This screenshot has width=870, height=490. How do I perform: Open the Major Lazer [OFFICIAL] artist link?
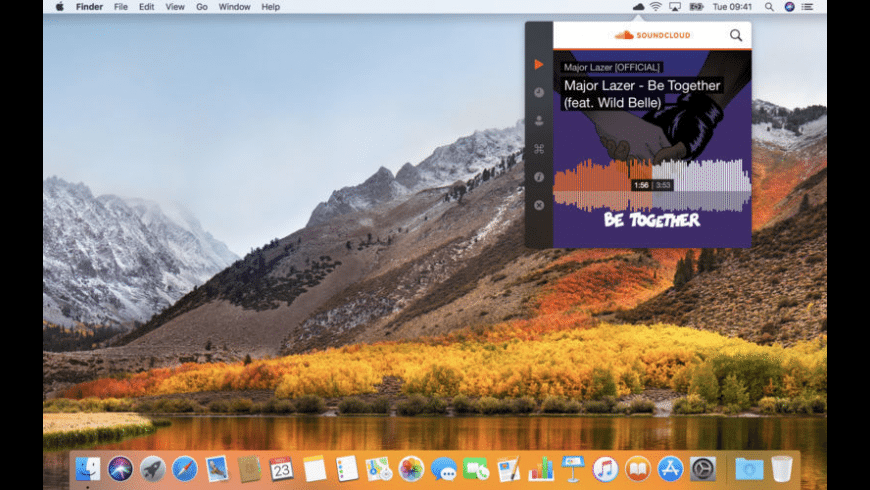(611, 67)
